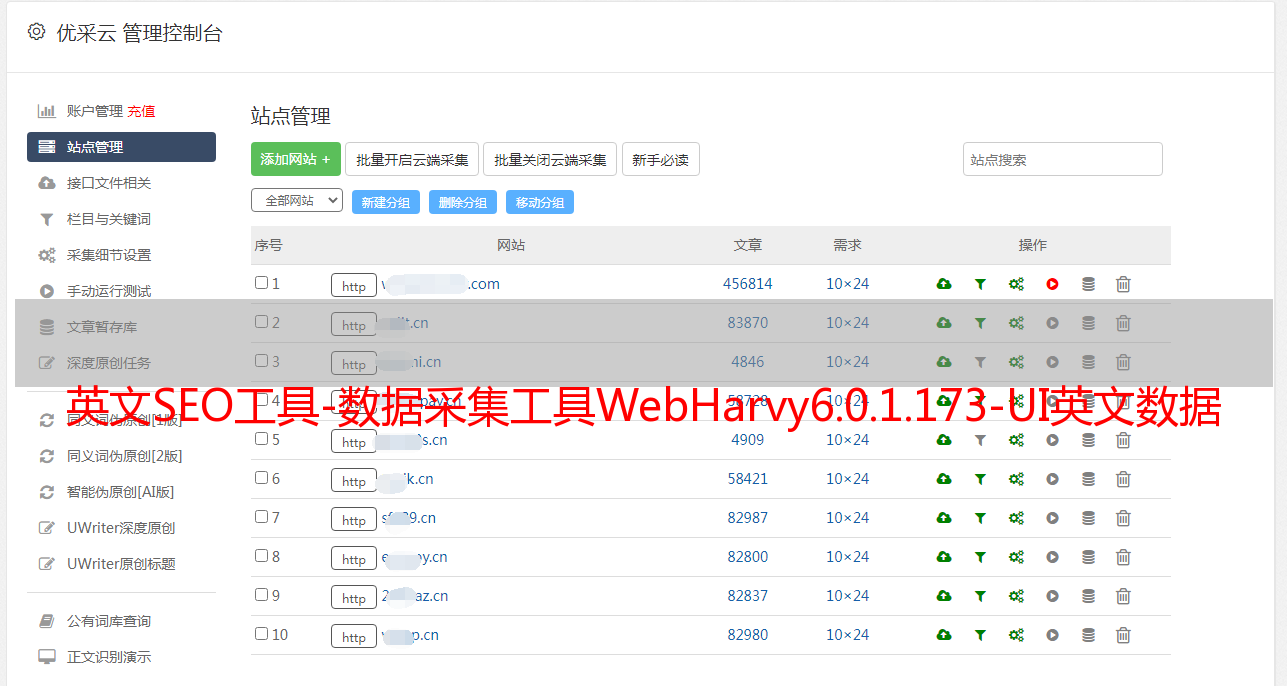Select 手动运行测试 in the sidebar
The height and width of the screenshot is (686, 1287).
tap(109, 291)
